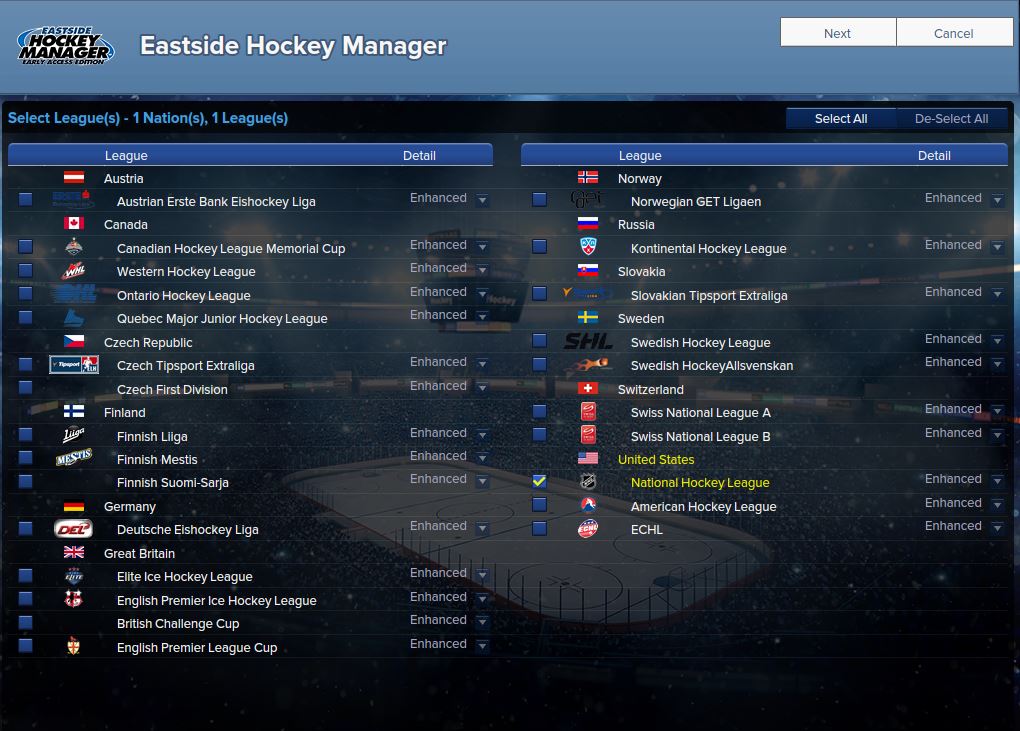Click the De-Select All button
Image resolution: width=1020 pixels, height=731 pixels.
point(952,118)
